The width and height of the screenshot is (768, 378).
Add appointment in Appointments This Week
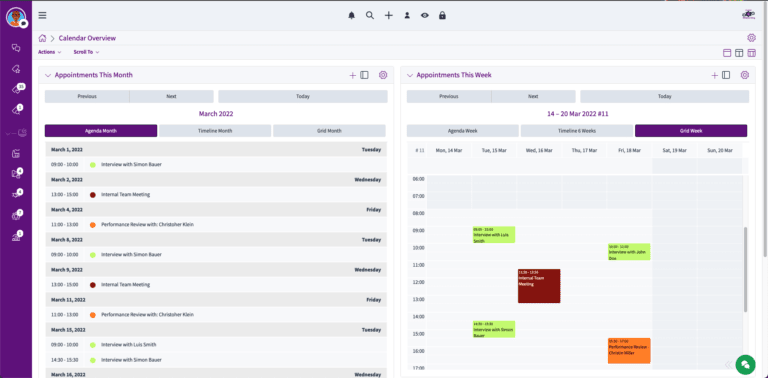pos(714,75)
